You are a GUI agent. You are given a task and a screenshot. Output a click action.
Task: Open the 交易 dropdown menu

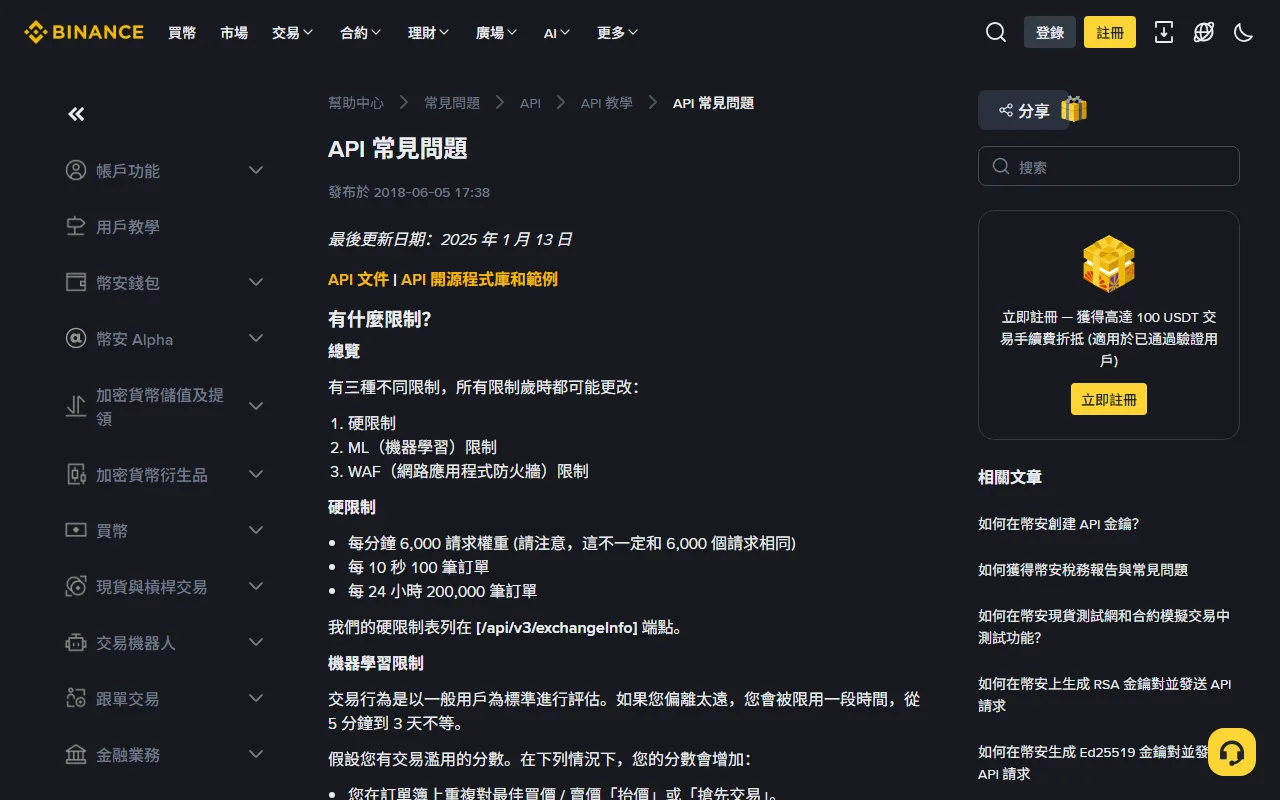pos(293,32)
